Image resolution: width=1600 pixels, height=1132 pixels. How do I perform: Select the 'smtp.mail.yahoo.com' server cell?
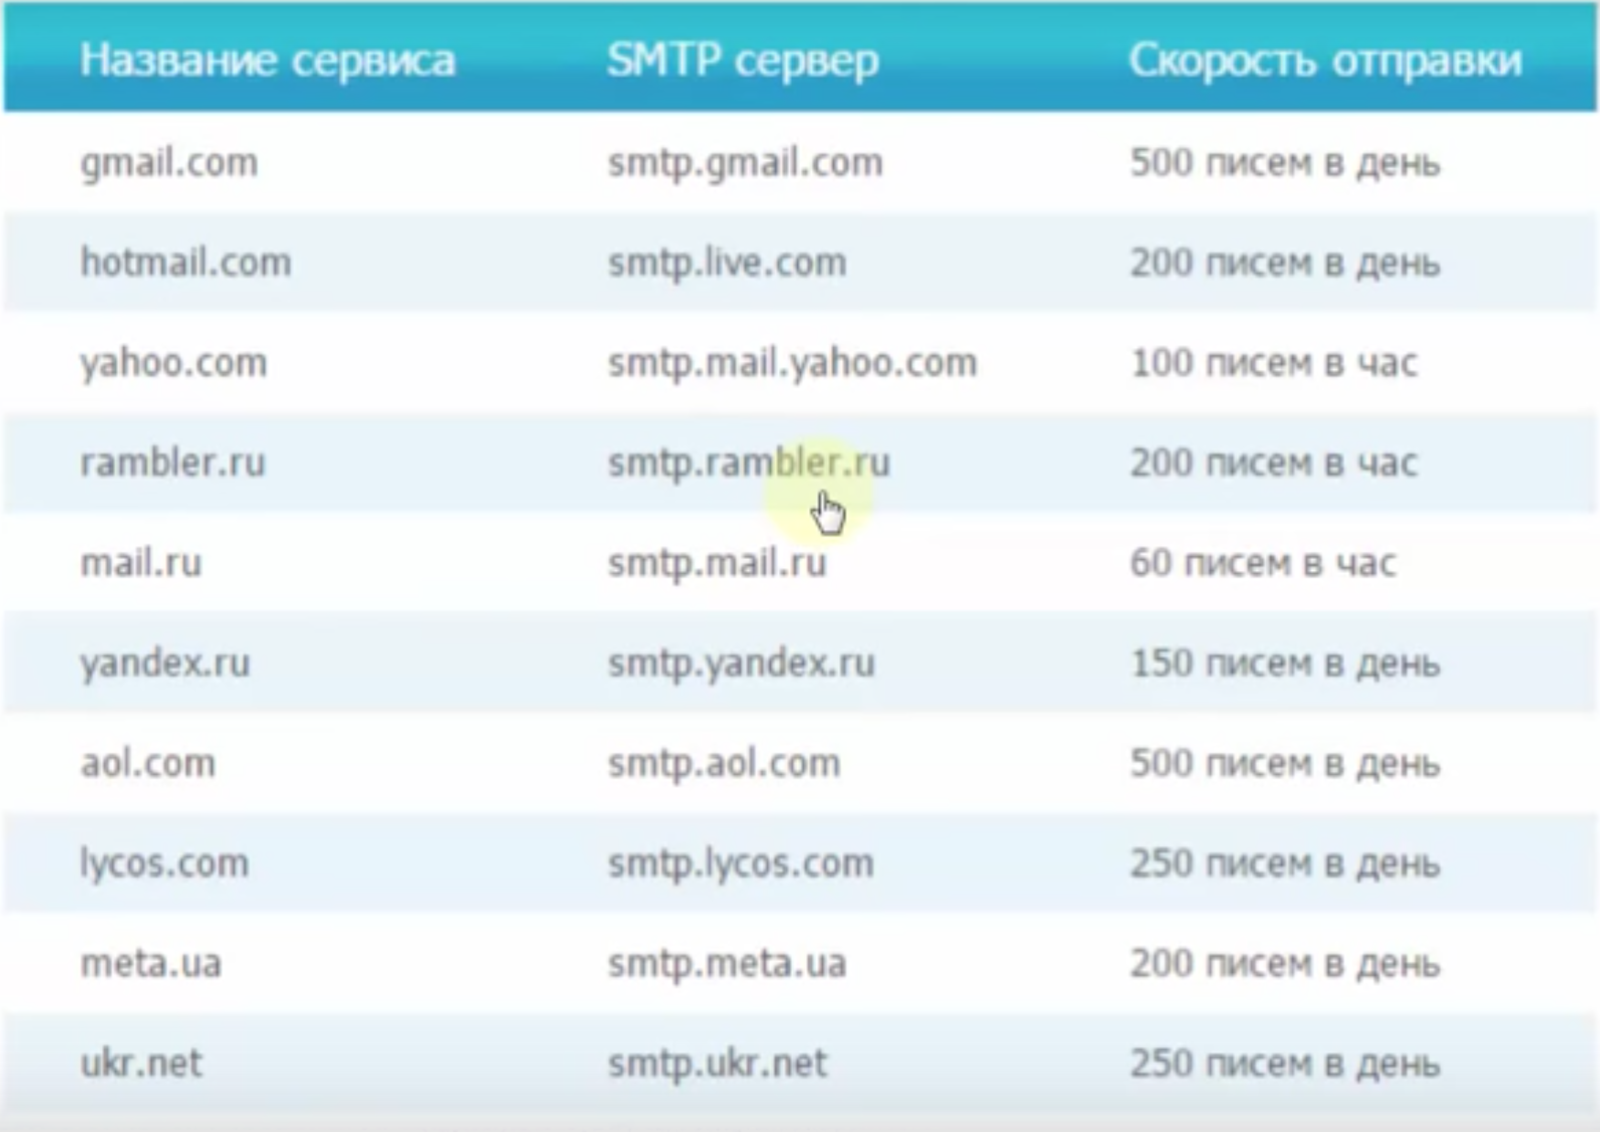[792, 363]
